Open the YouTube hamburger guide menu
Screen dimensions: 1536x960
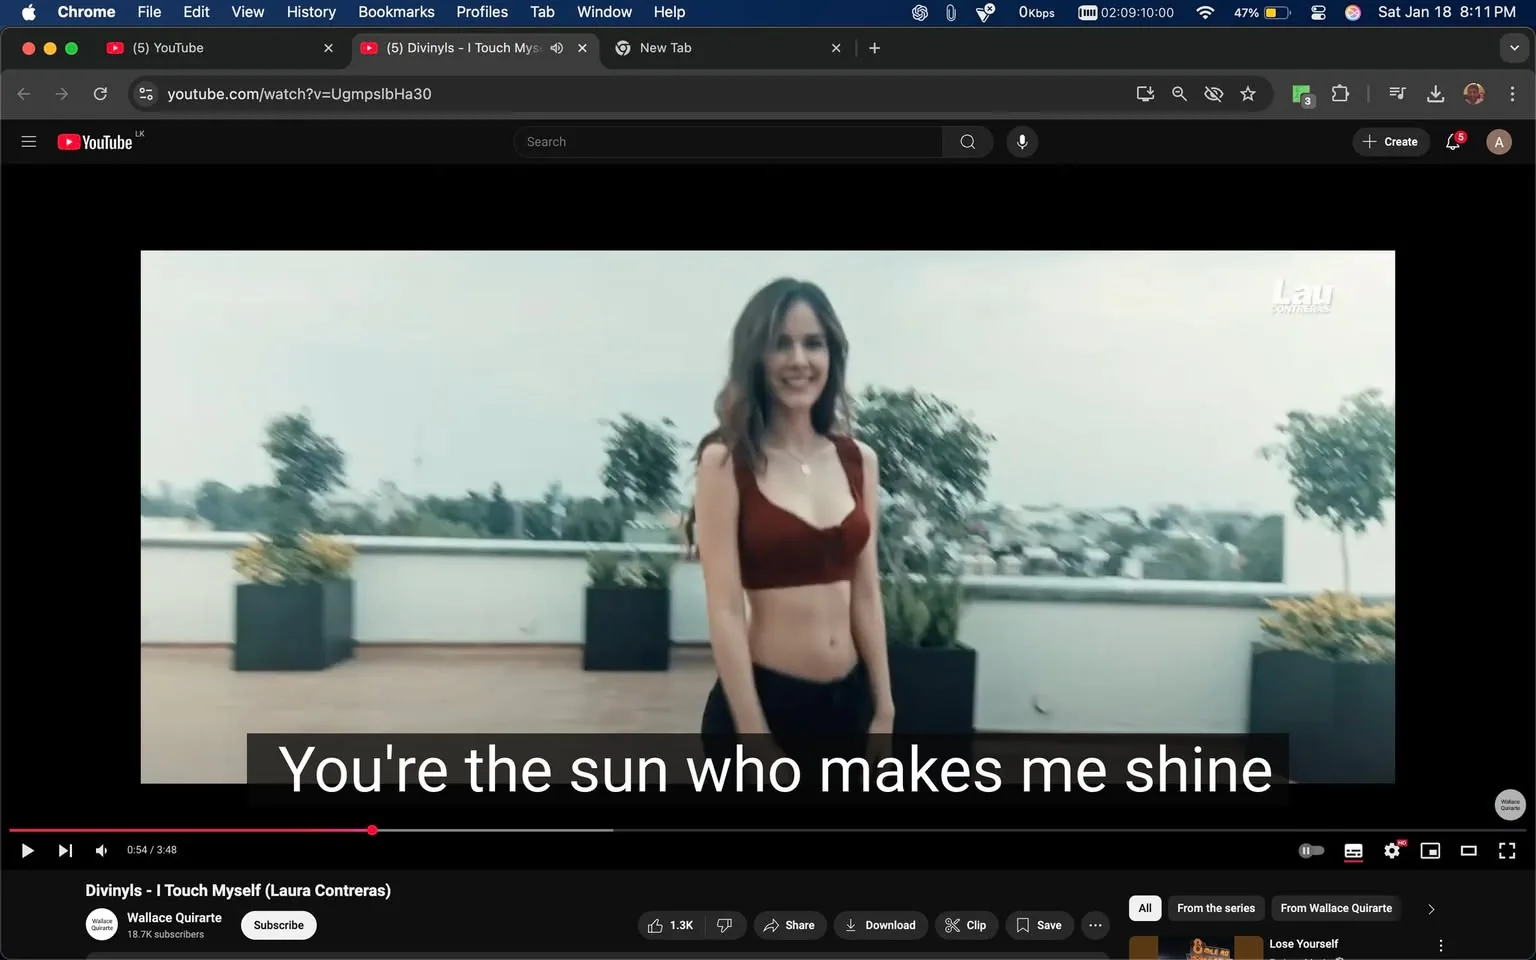(x=29, y=142)
